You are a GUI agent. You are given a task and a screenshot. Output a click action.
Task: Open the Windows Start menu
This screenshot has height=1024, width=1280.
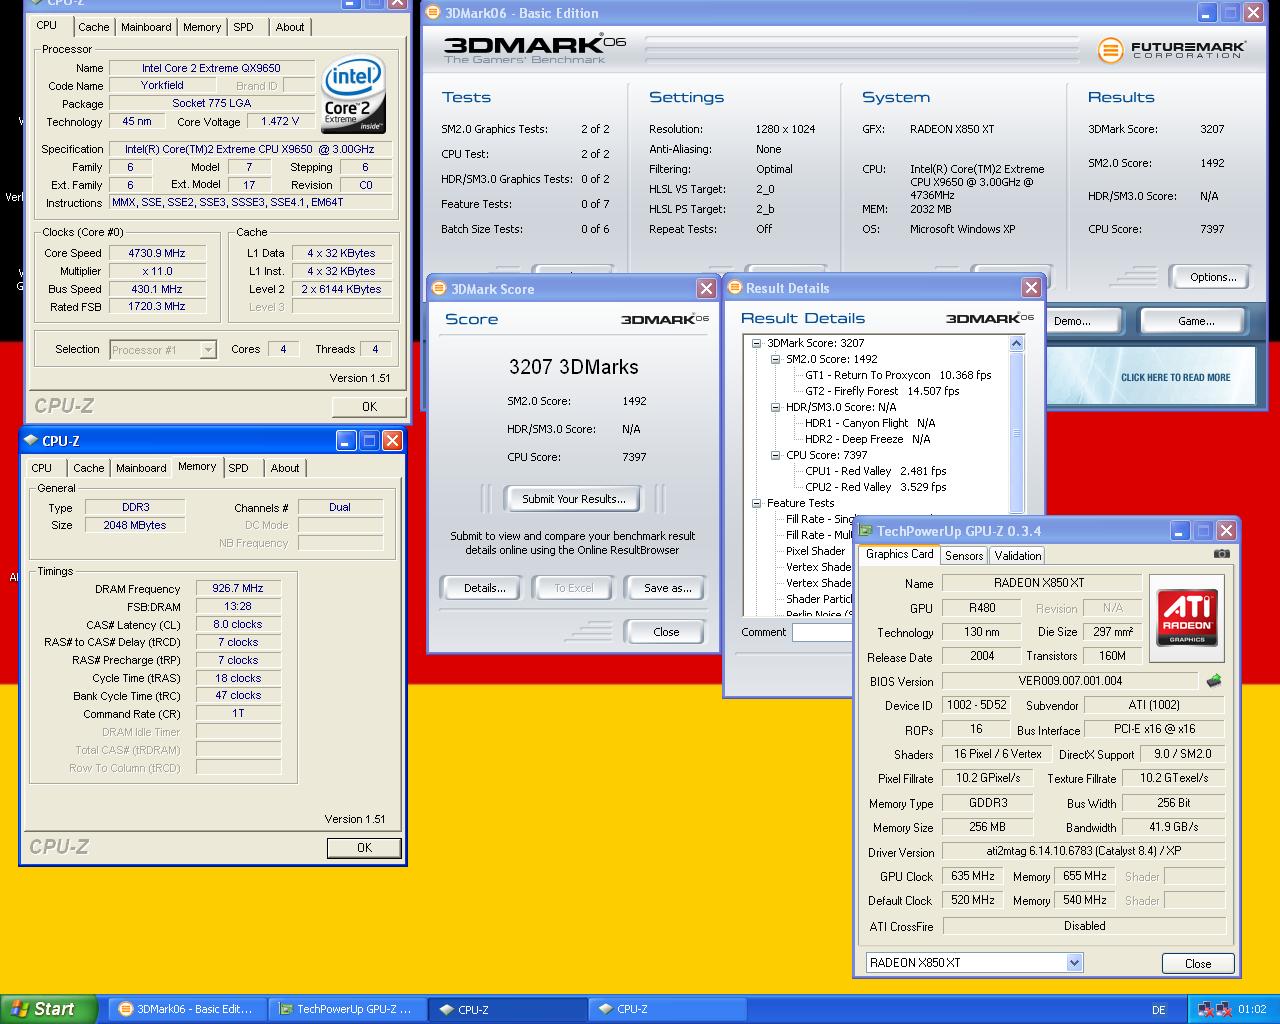(49, 1009)
